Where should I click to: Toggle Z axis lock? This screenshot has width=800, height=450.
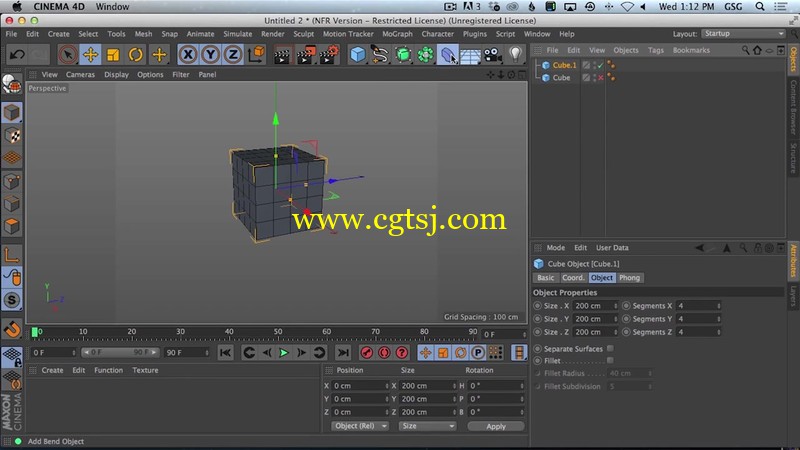click(x=233, y=55)
